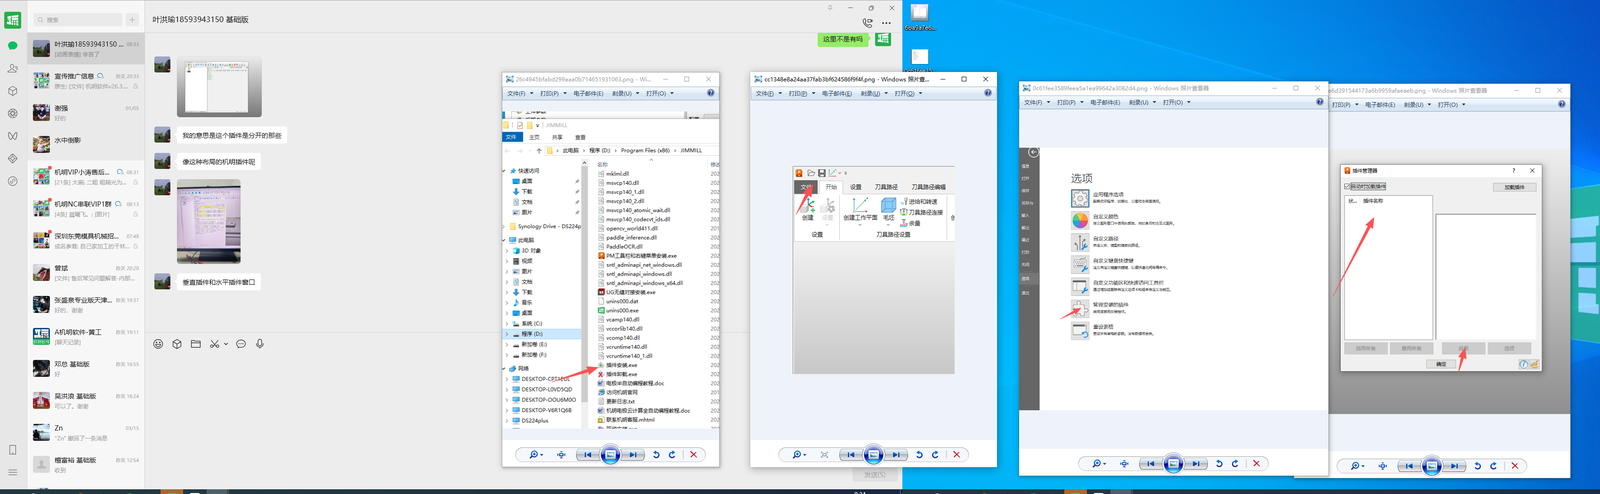Click the scissors screenshot icon in chat toolbar
Screen dimensions: 1600x494
(214, 344)
